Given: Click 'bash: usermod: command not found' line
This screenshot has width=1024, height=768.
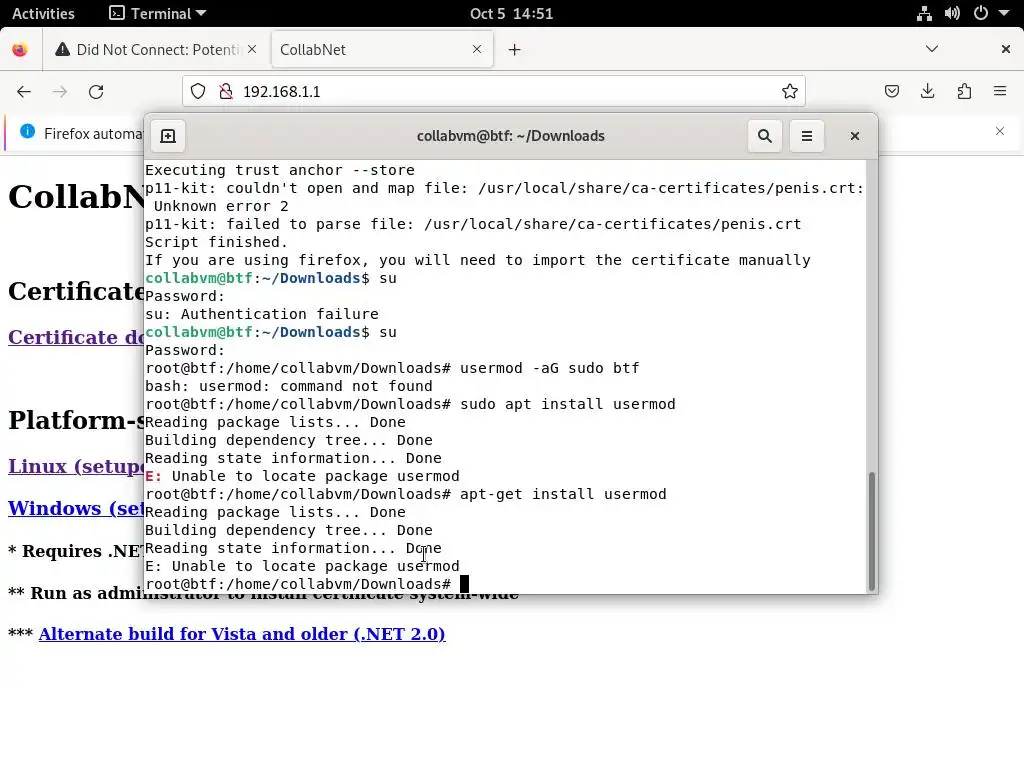Looking at the screenshot, I should (289, 386).
